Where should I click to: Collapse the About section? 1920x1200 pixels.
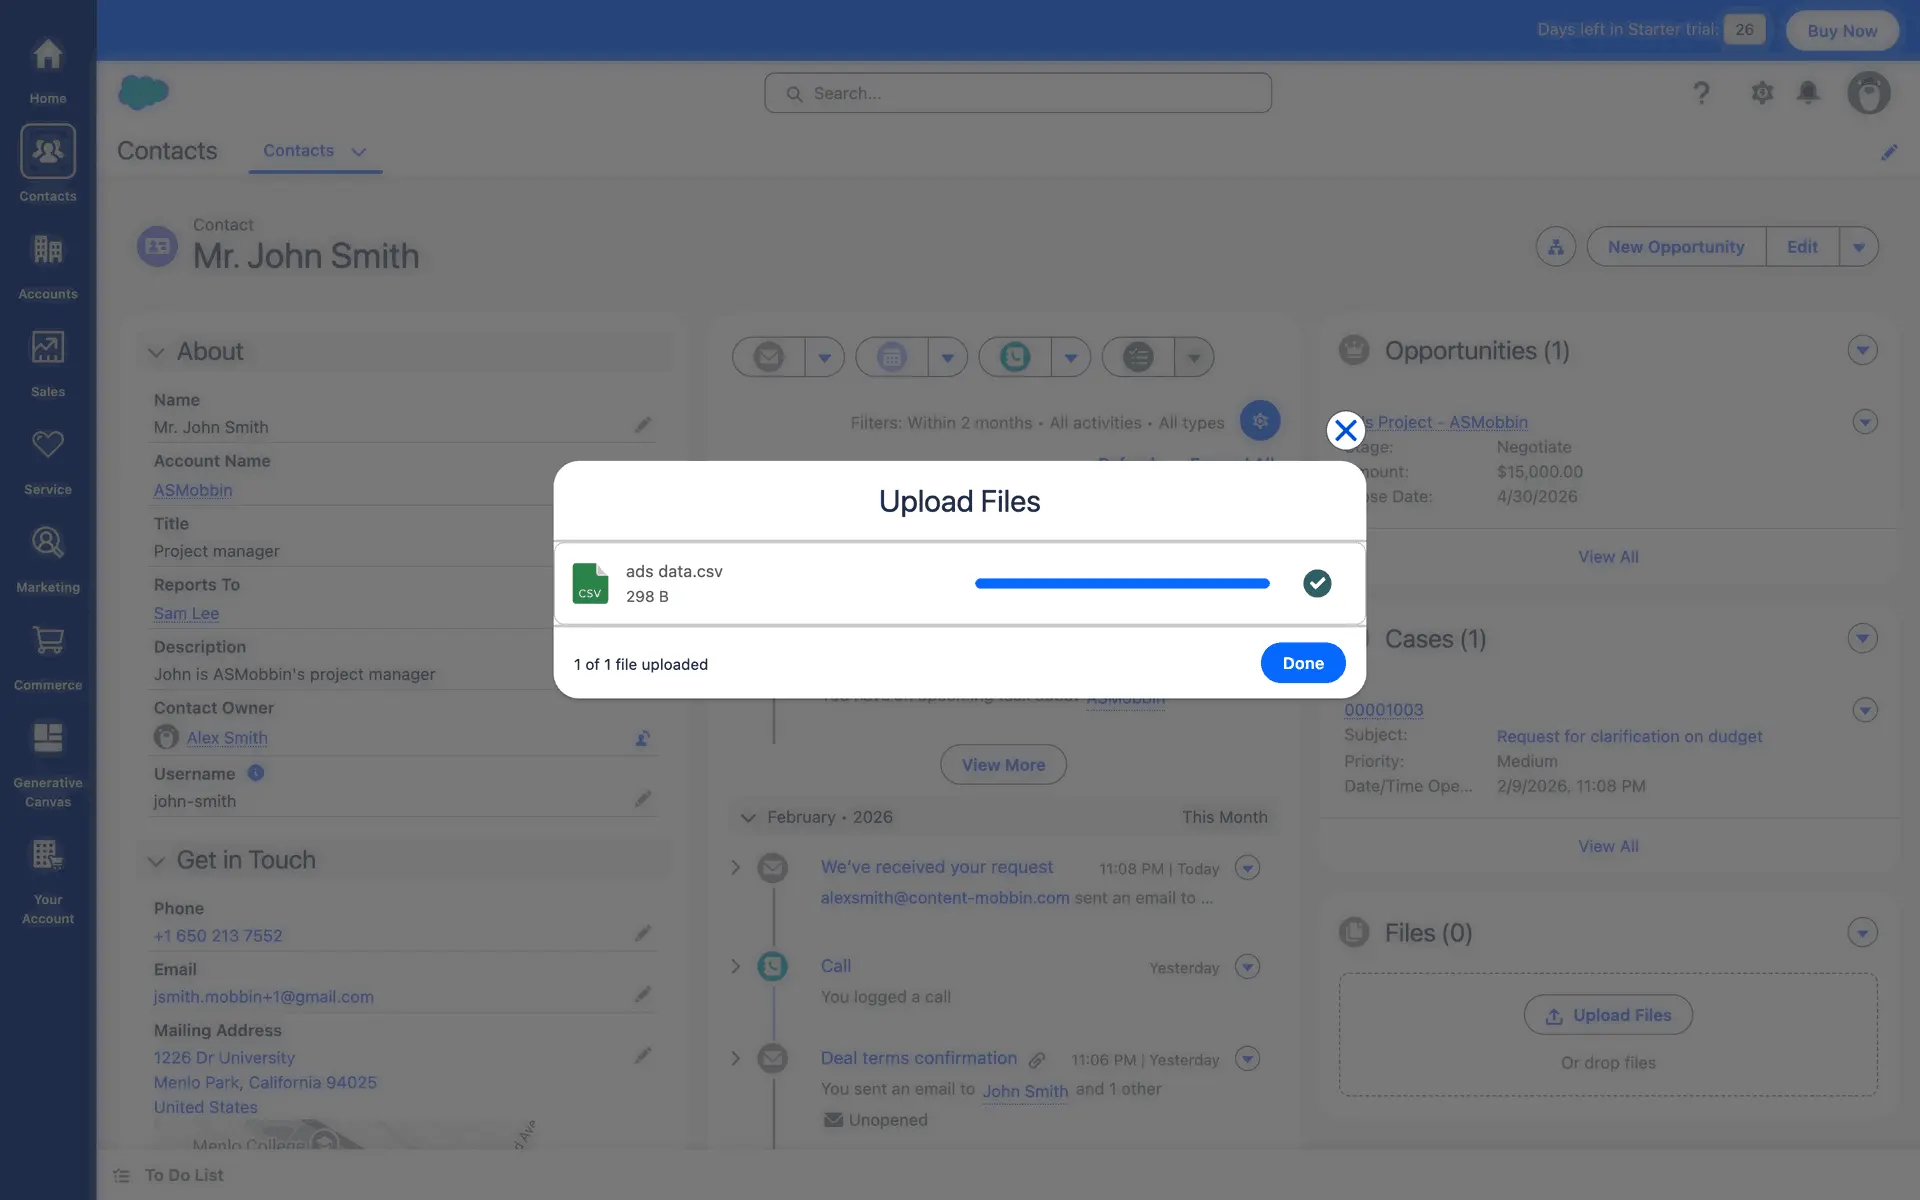[156, 352]
